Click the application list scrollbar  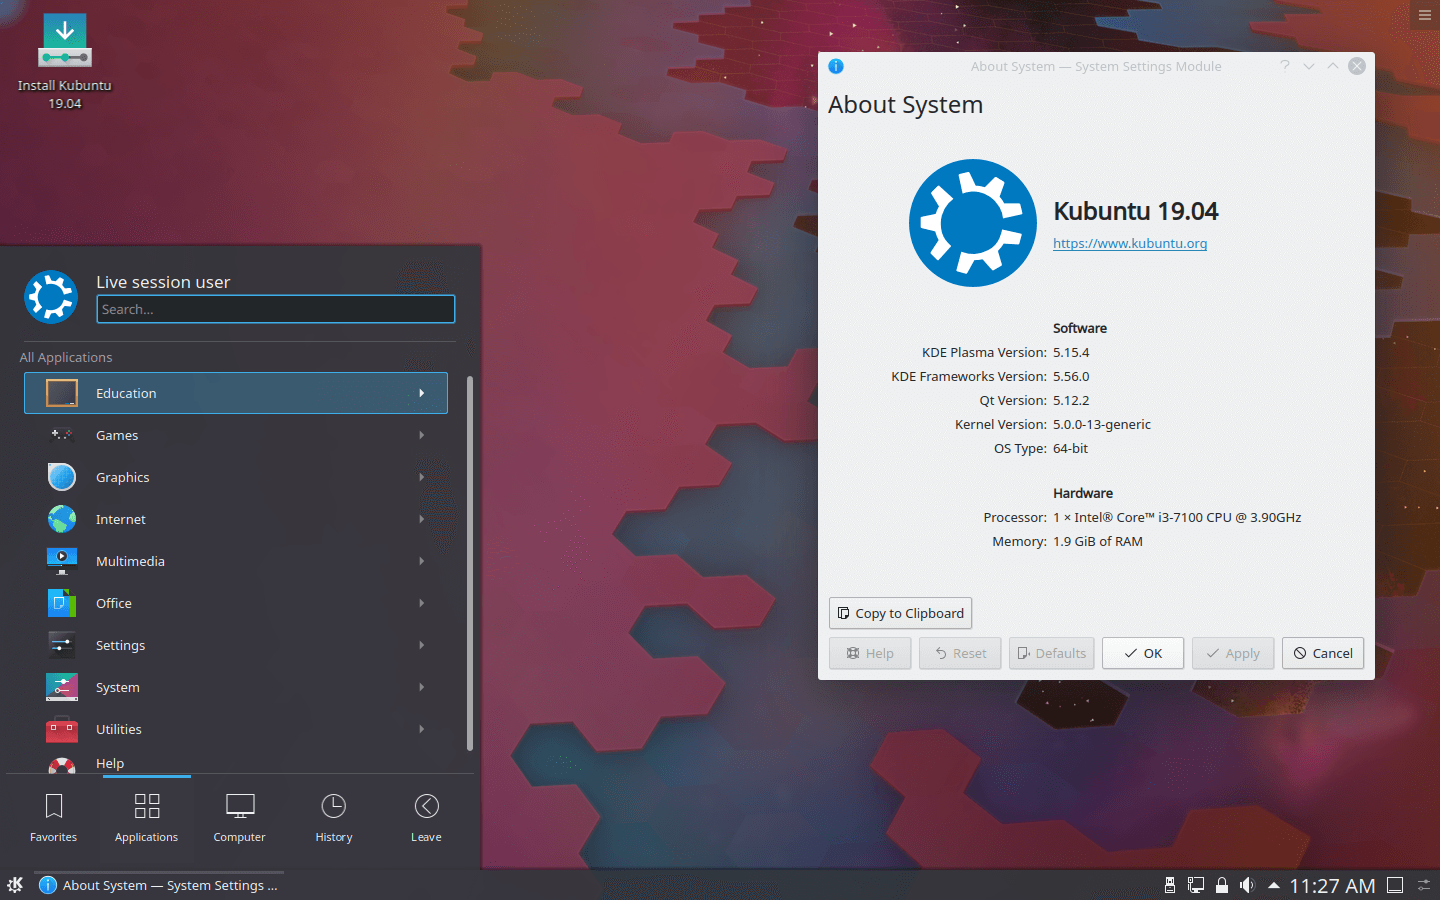tap(470, 563)
